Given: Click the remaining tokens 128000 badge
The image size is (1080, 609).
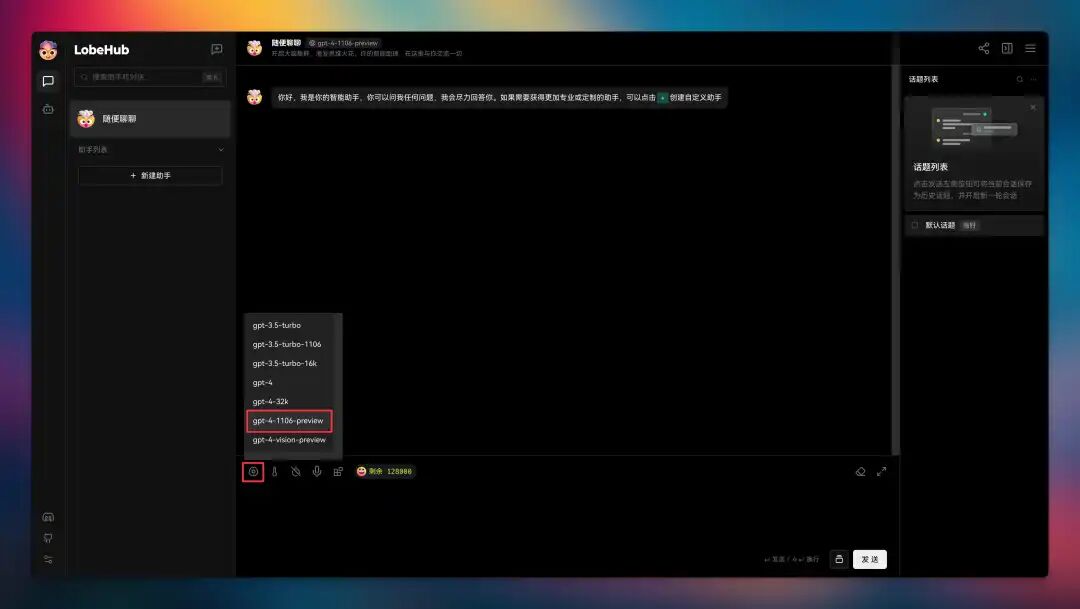Looking at the screenshot, I should 384,471.
